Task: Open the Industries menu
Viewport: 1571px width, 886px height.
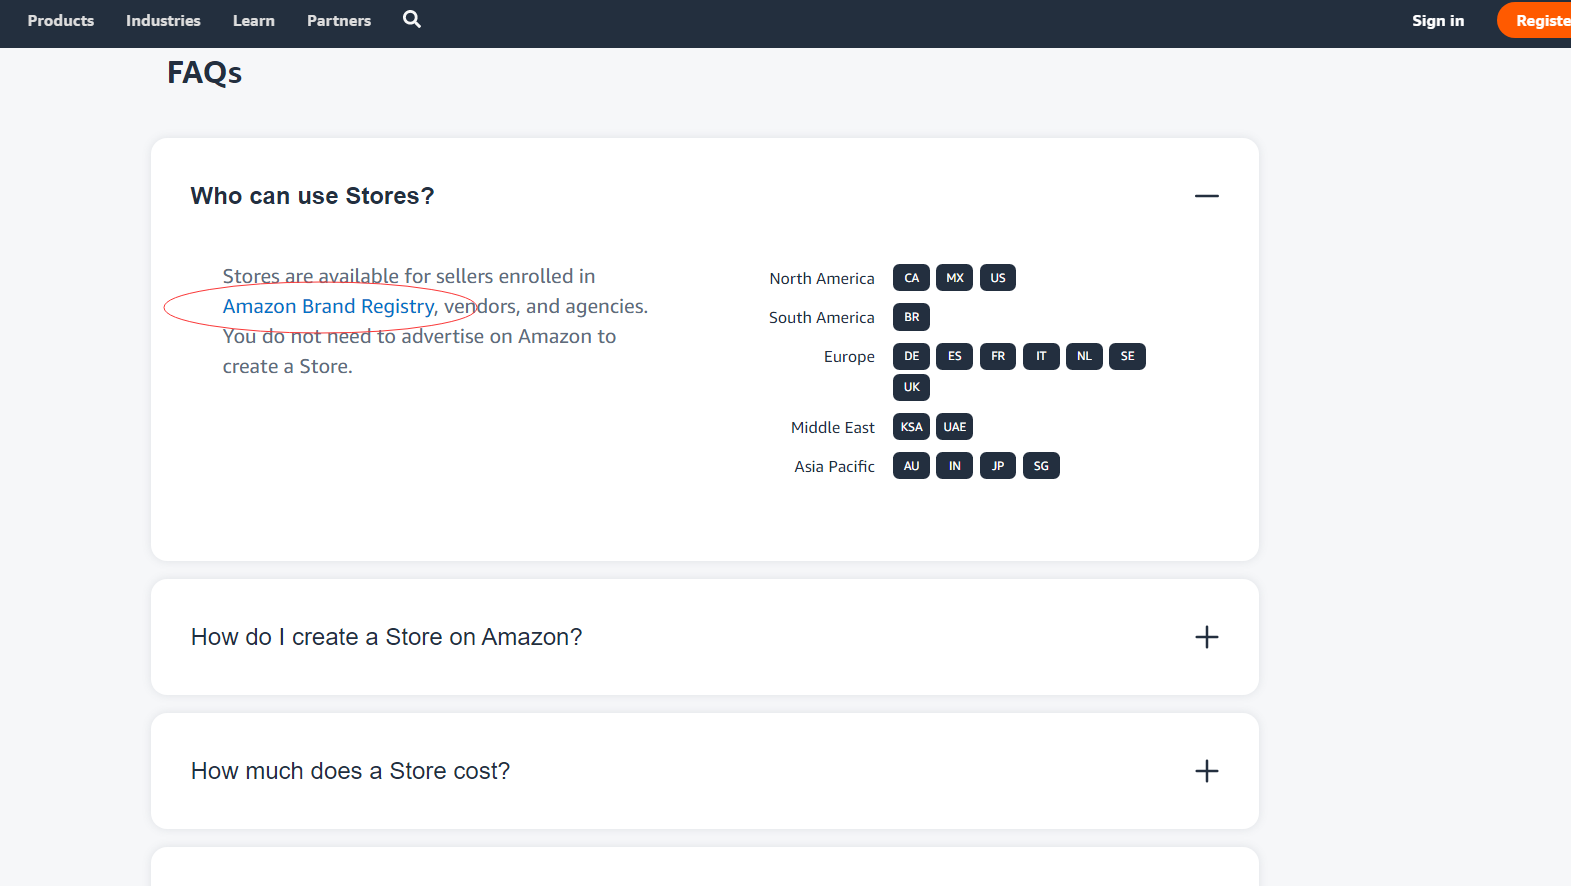Action: 163,20
